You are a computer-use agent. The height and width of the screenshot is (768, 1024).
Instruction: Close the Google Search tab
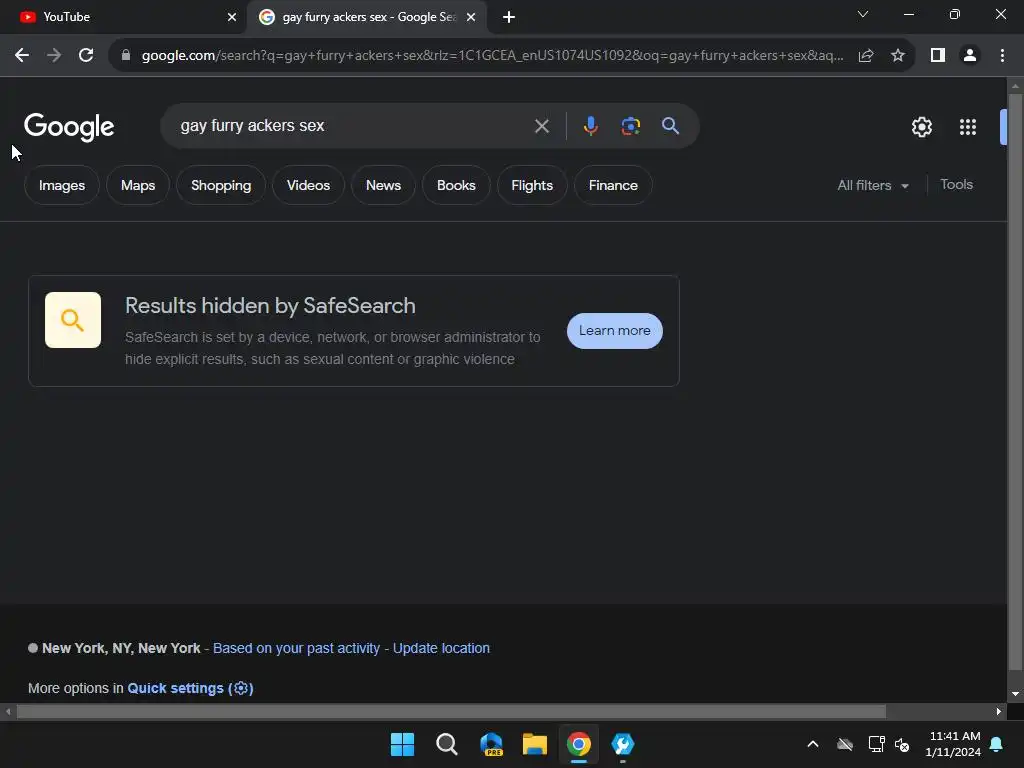click(x=471, y=17)
